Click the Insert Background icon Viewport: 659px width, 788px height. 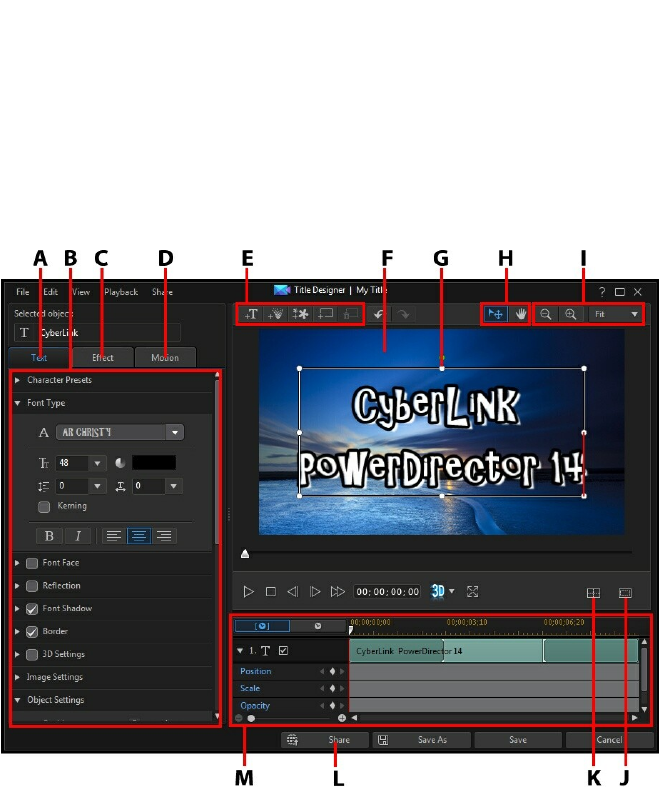(325, 314)
